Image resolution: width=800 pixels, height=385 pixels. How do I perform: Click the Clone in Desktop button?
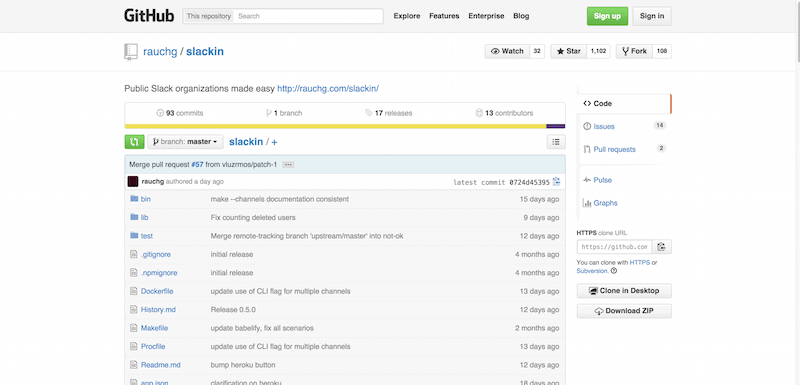coord(624,291)
